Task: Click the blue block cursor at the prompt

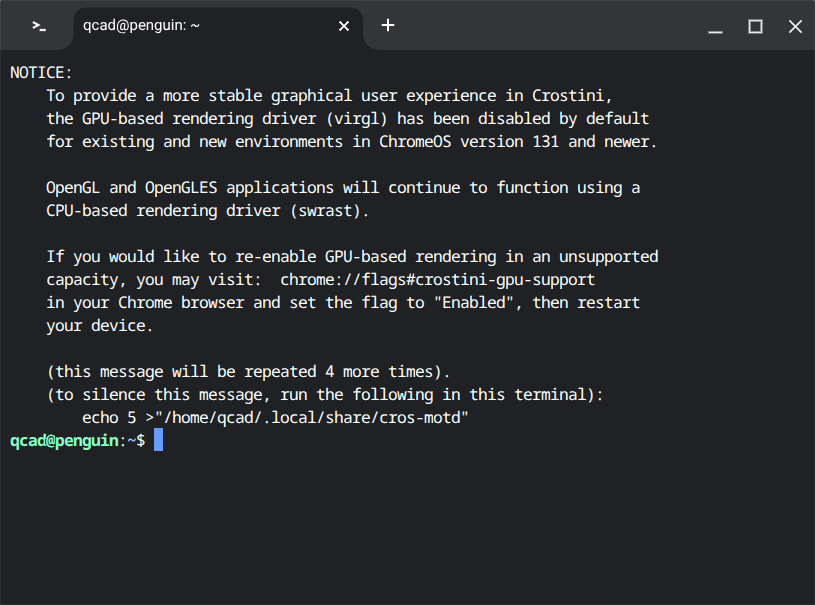Action: coord(158,440)
